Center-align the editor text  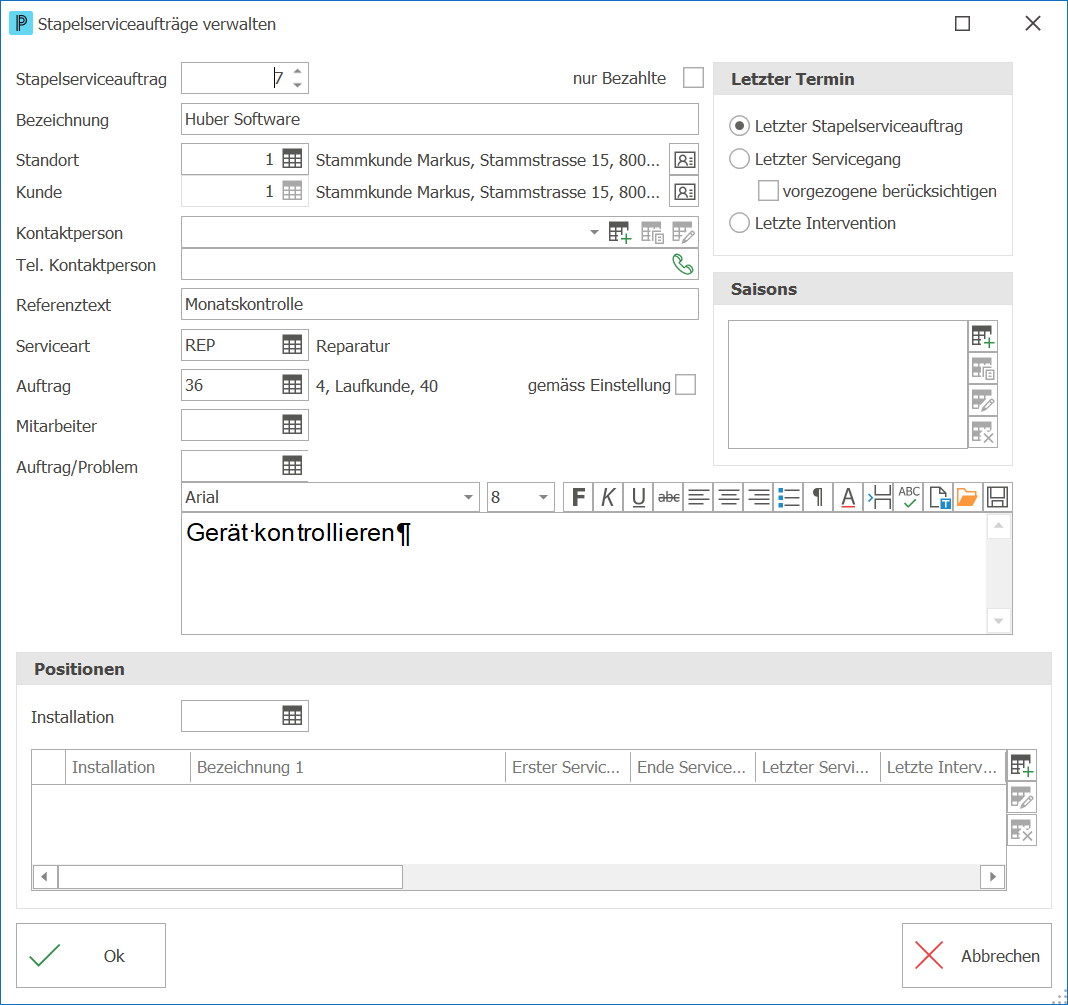pyautogui.click(x=729, y=498)
